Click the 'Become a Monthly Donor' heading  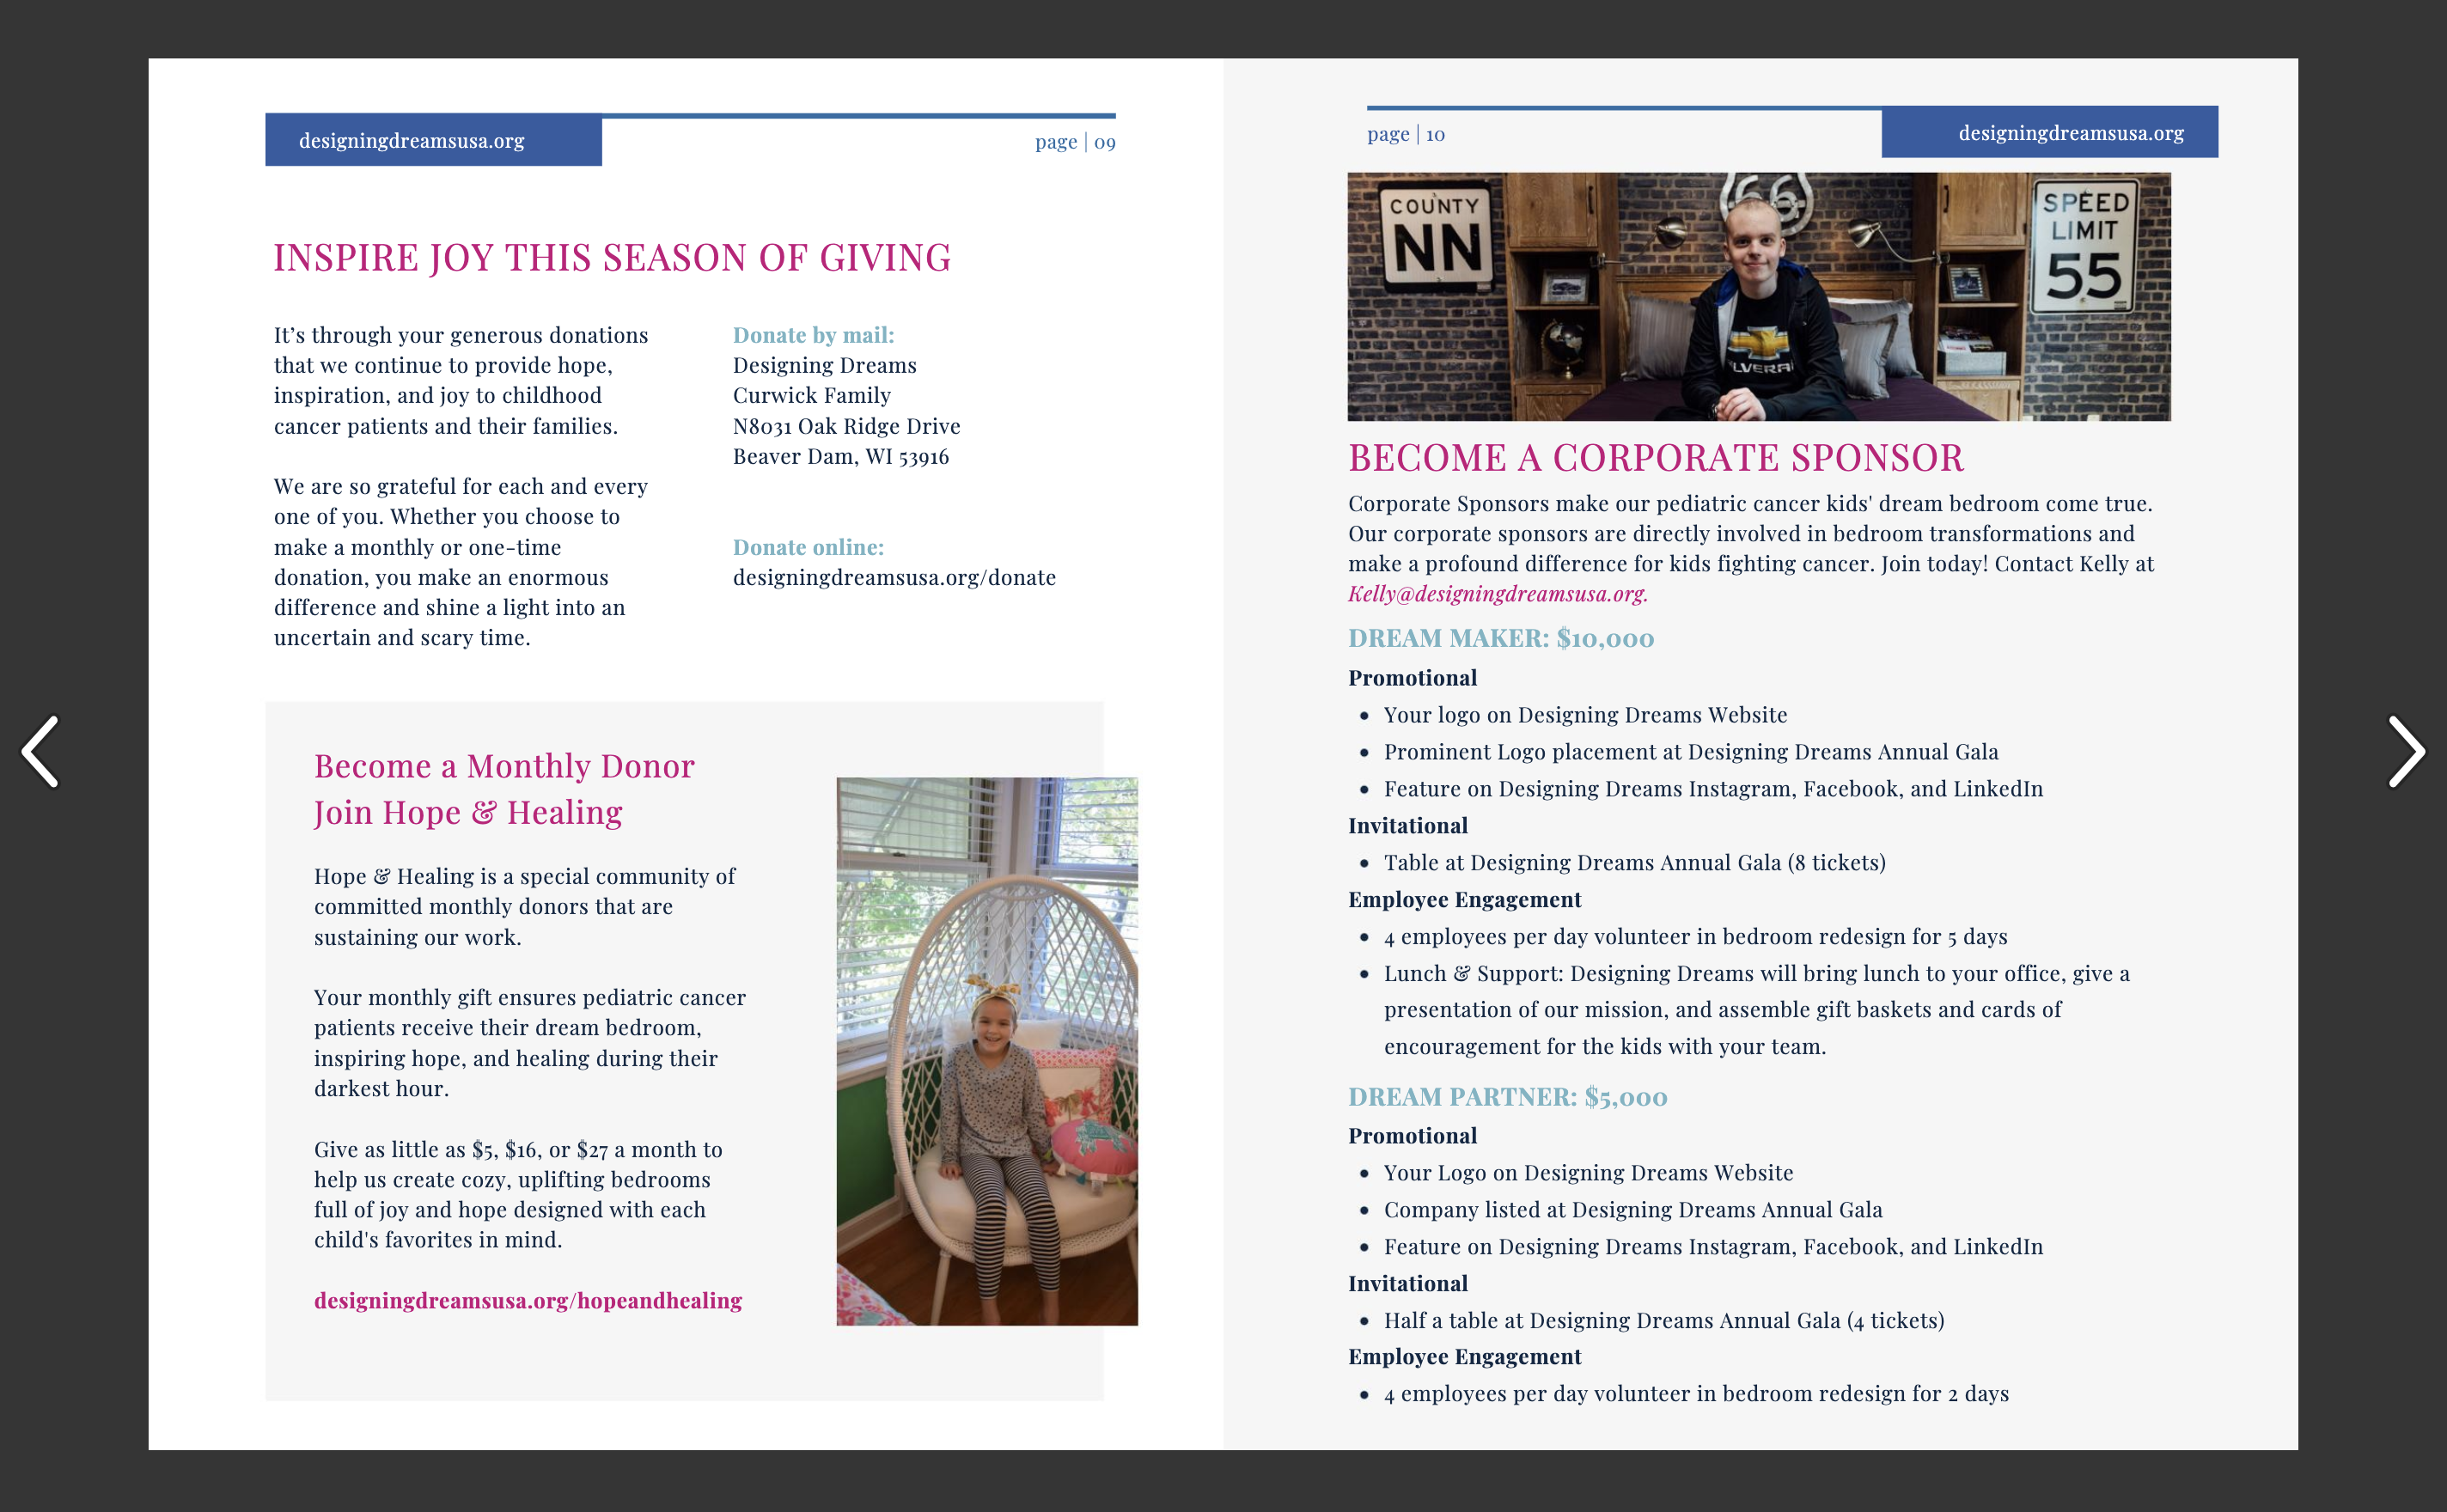click(x=504, y=766)
